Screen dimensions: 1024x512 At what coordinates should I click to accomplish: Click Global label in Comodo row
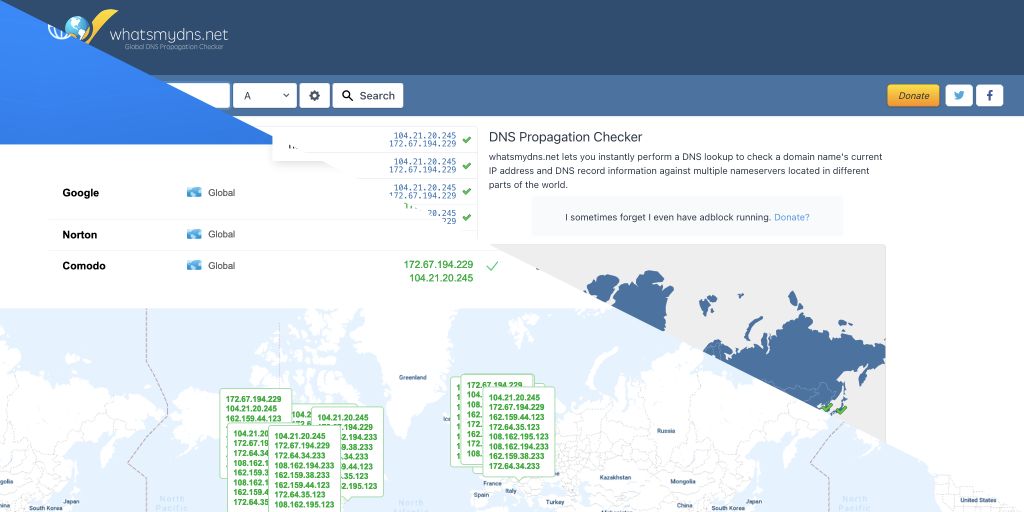point(221,266)
